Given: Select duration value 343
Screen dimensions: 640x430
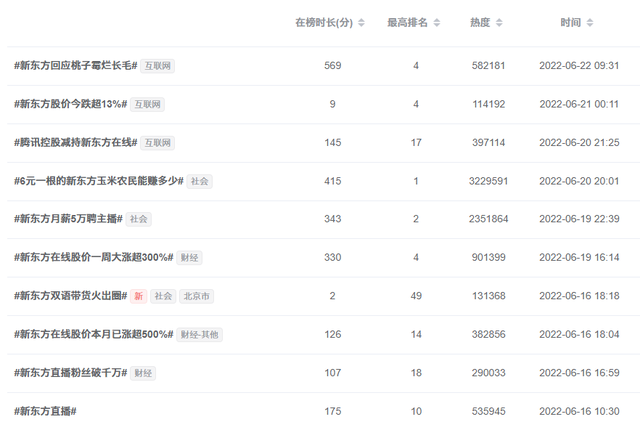Looking at the screenshot, I should pos(333,219).
